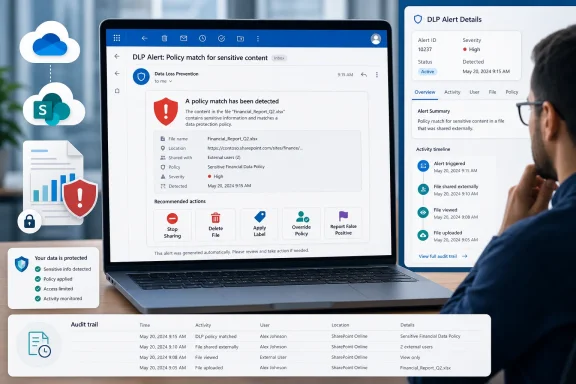Click the Policy applied check mark
Viewport: 576px width, 384px height.
(x=38, y=279)
